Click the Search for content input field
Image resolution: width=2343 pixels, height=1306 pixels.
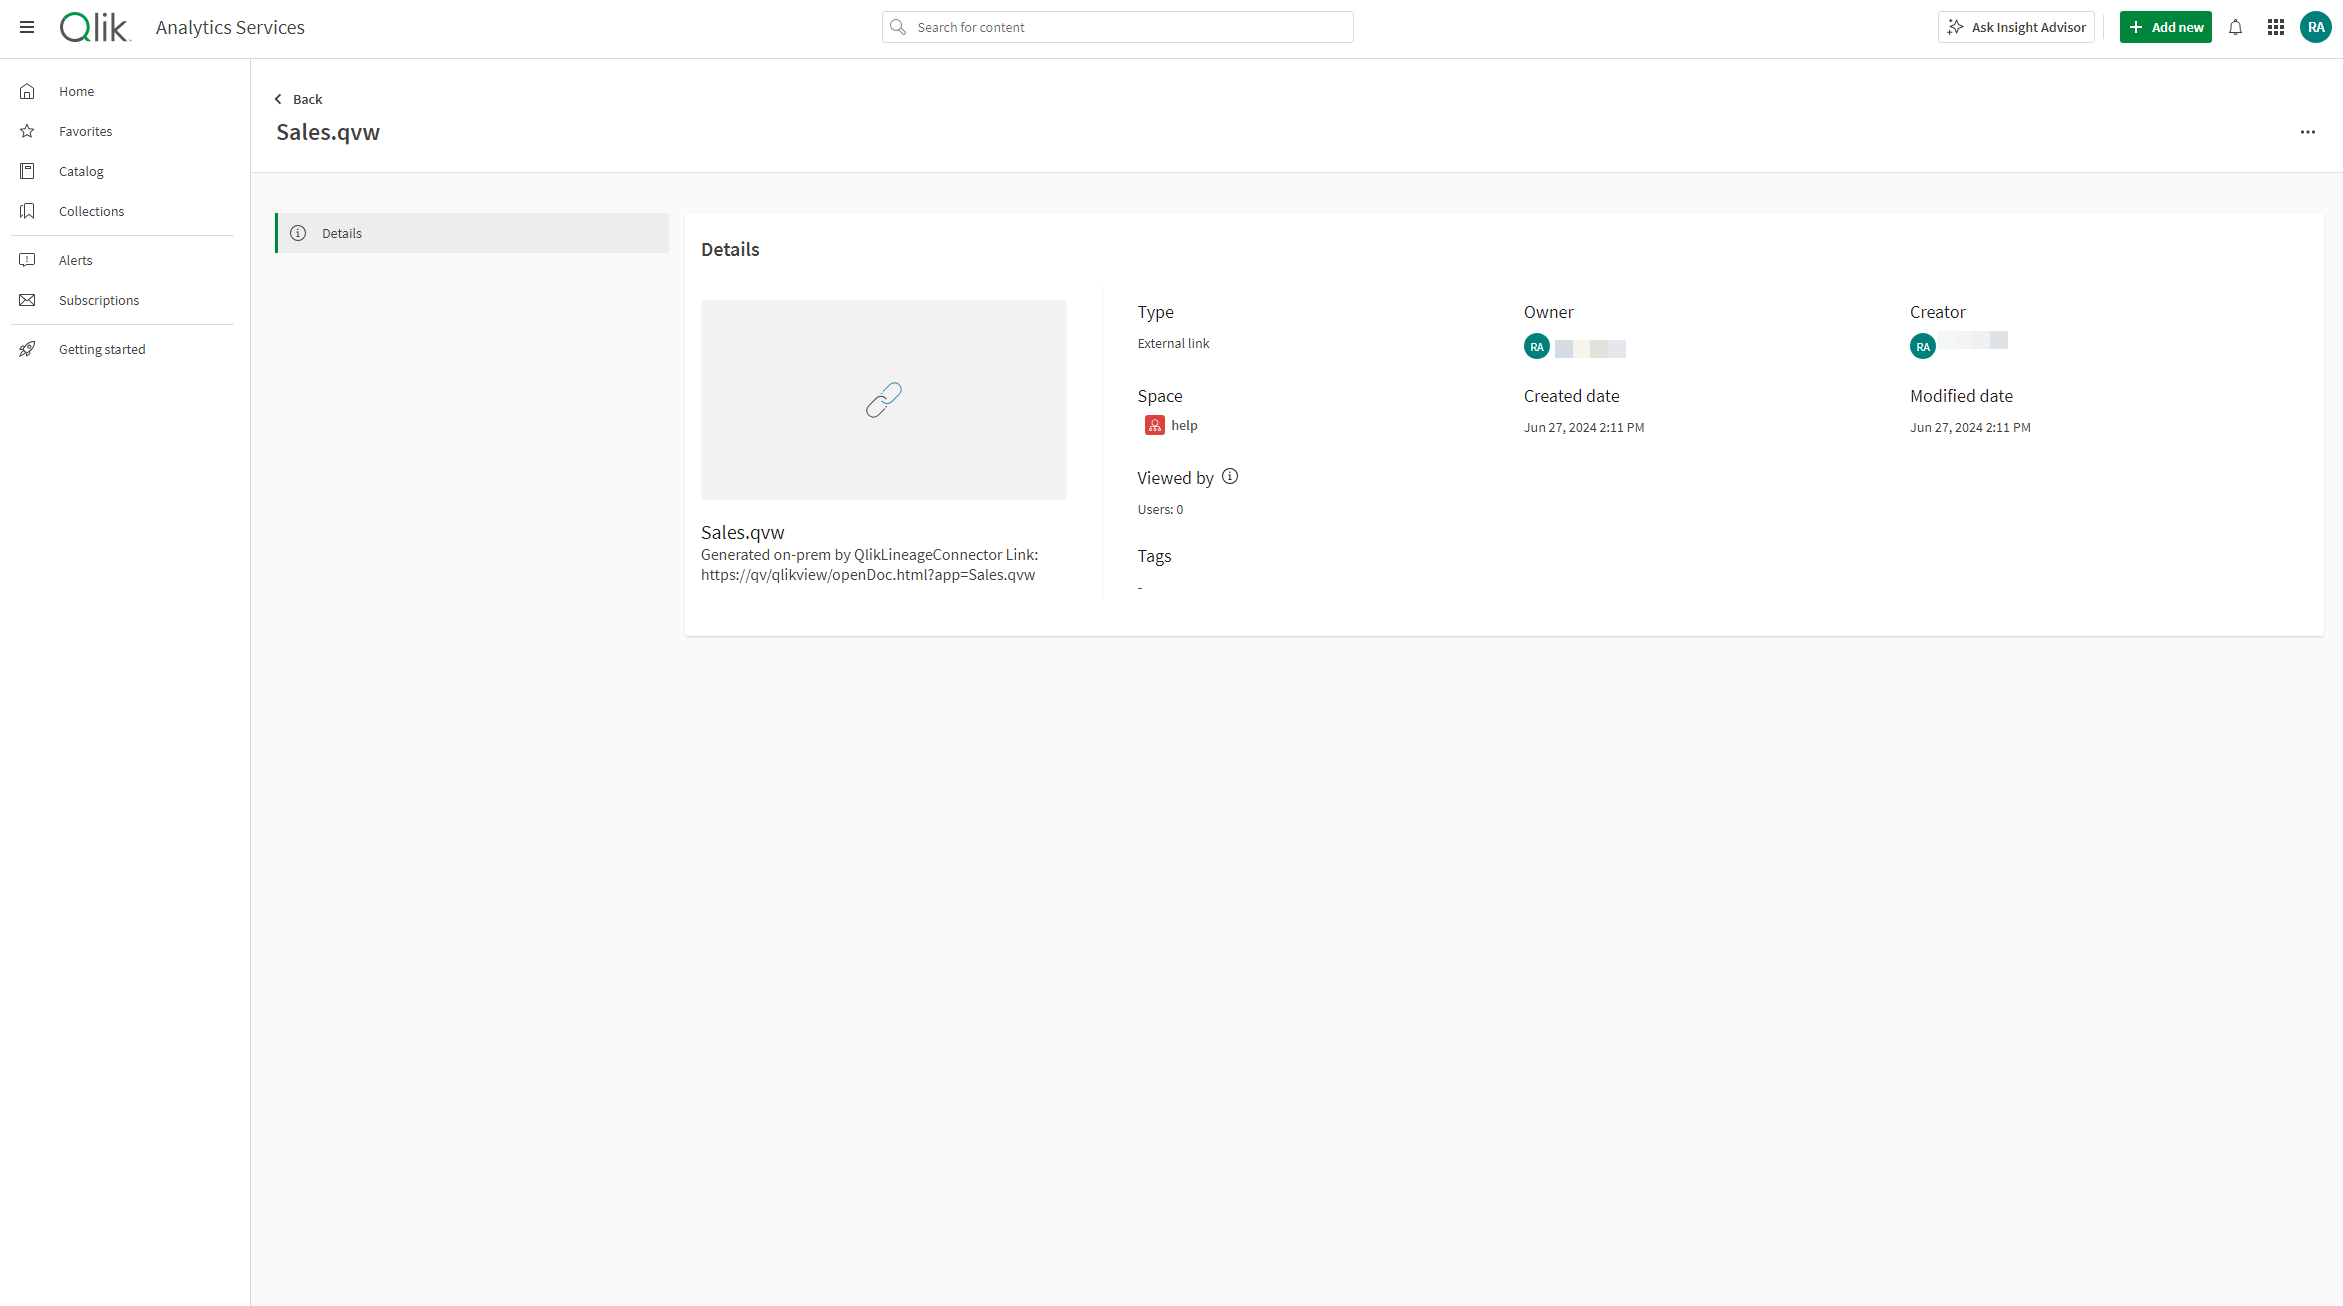(x=1119, y=27)
